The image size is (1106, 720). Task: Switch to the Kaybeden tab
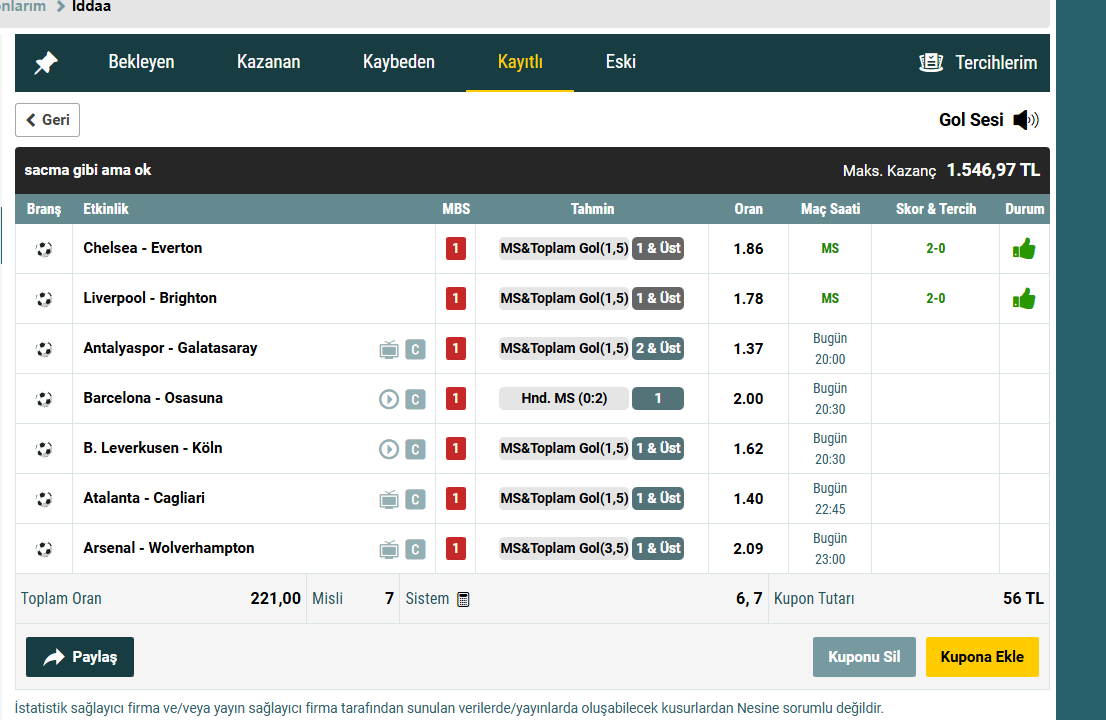point(399,62)
